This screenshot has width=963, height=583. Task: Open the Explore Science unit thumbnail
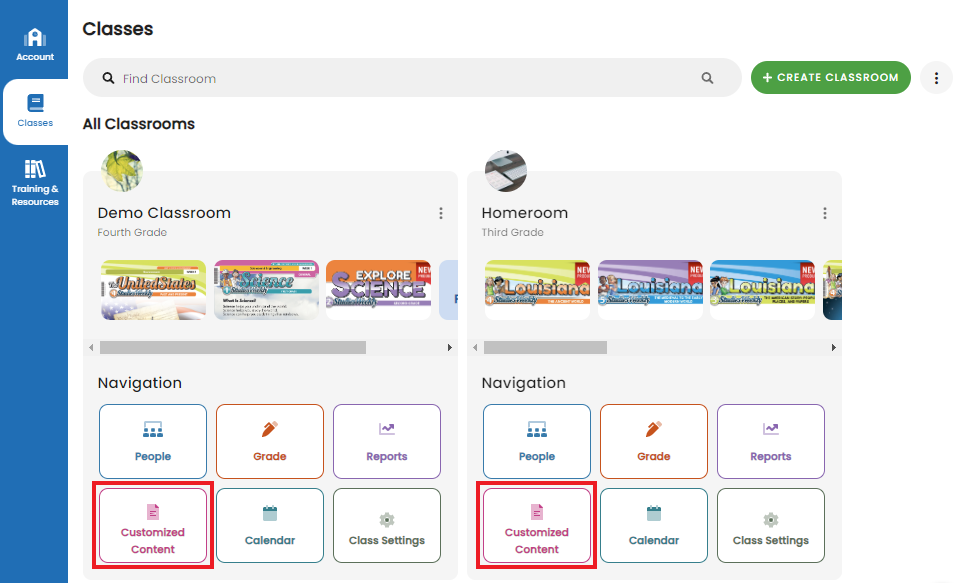point(378,289)
